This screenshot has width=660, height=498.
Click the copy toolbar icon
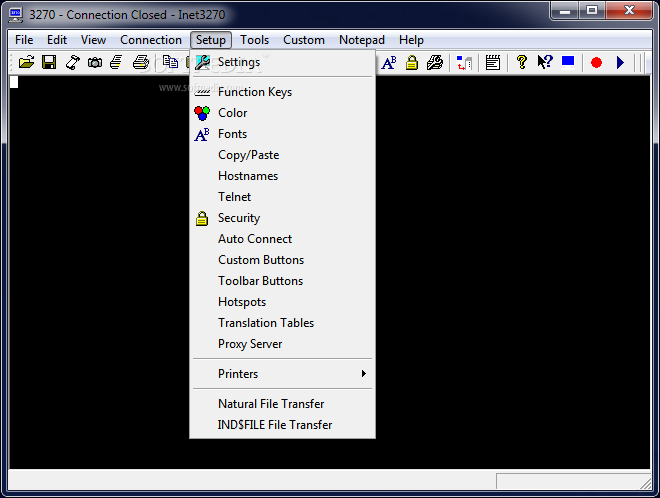tap(170, 62)
